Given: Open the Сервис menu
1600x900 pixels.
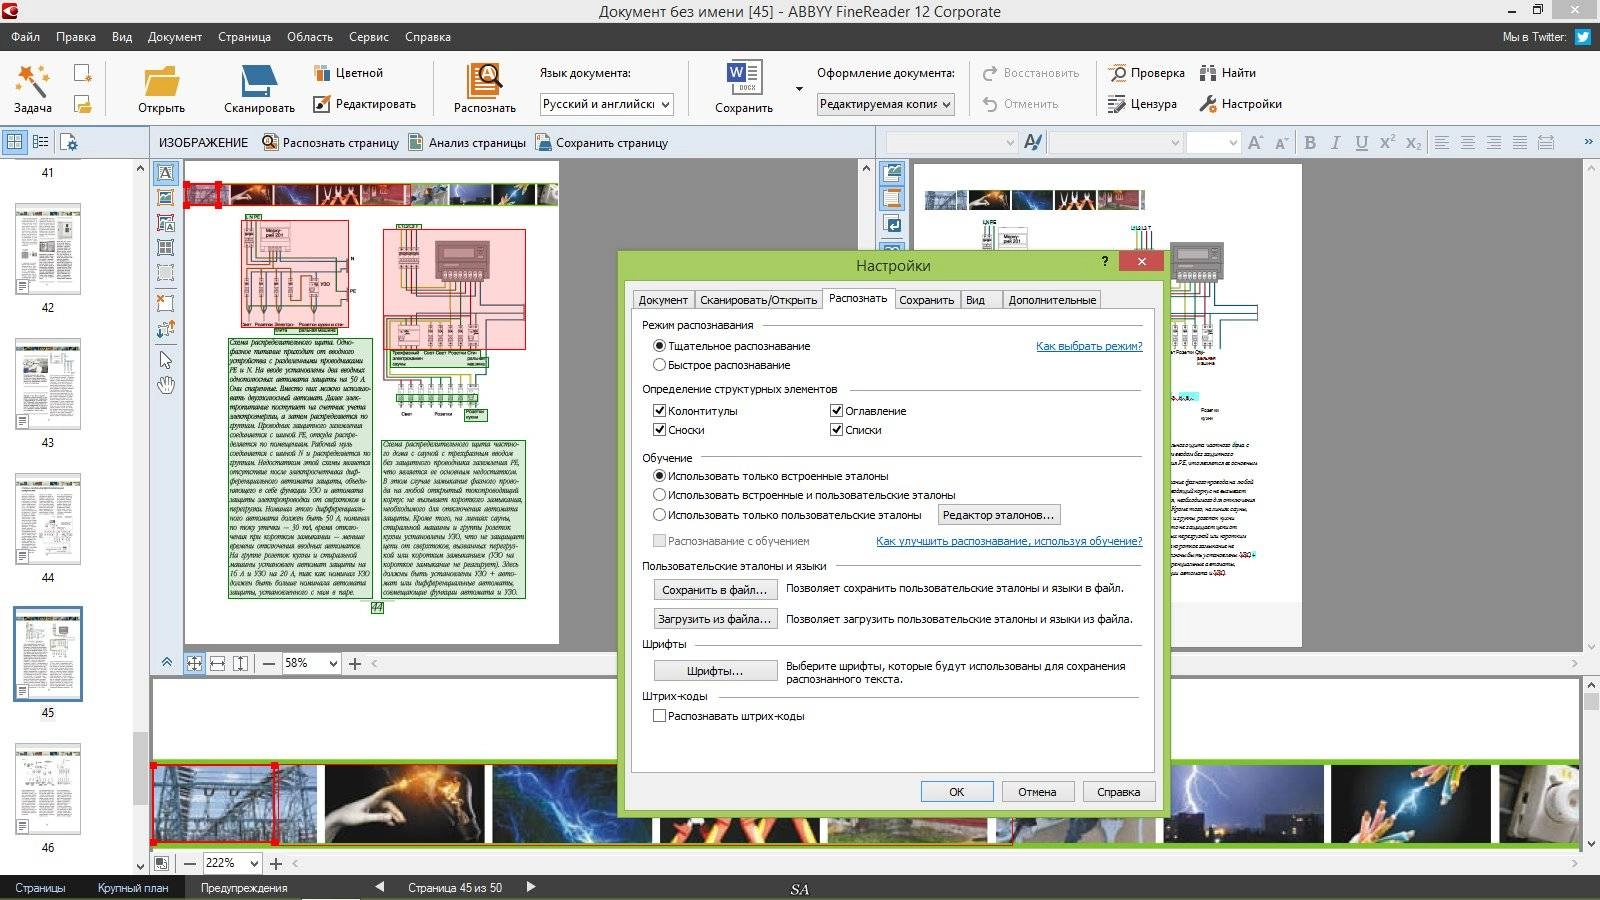Looking at the screenshot, I should (369, 37).
